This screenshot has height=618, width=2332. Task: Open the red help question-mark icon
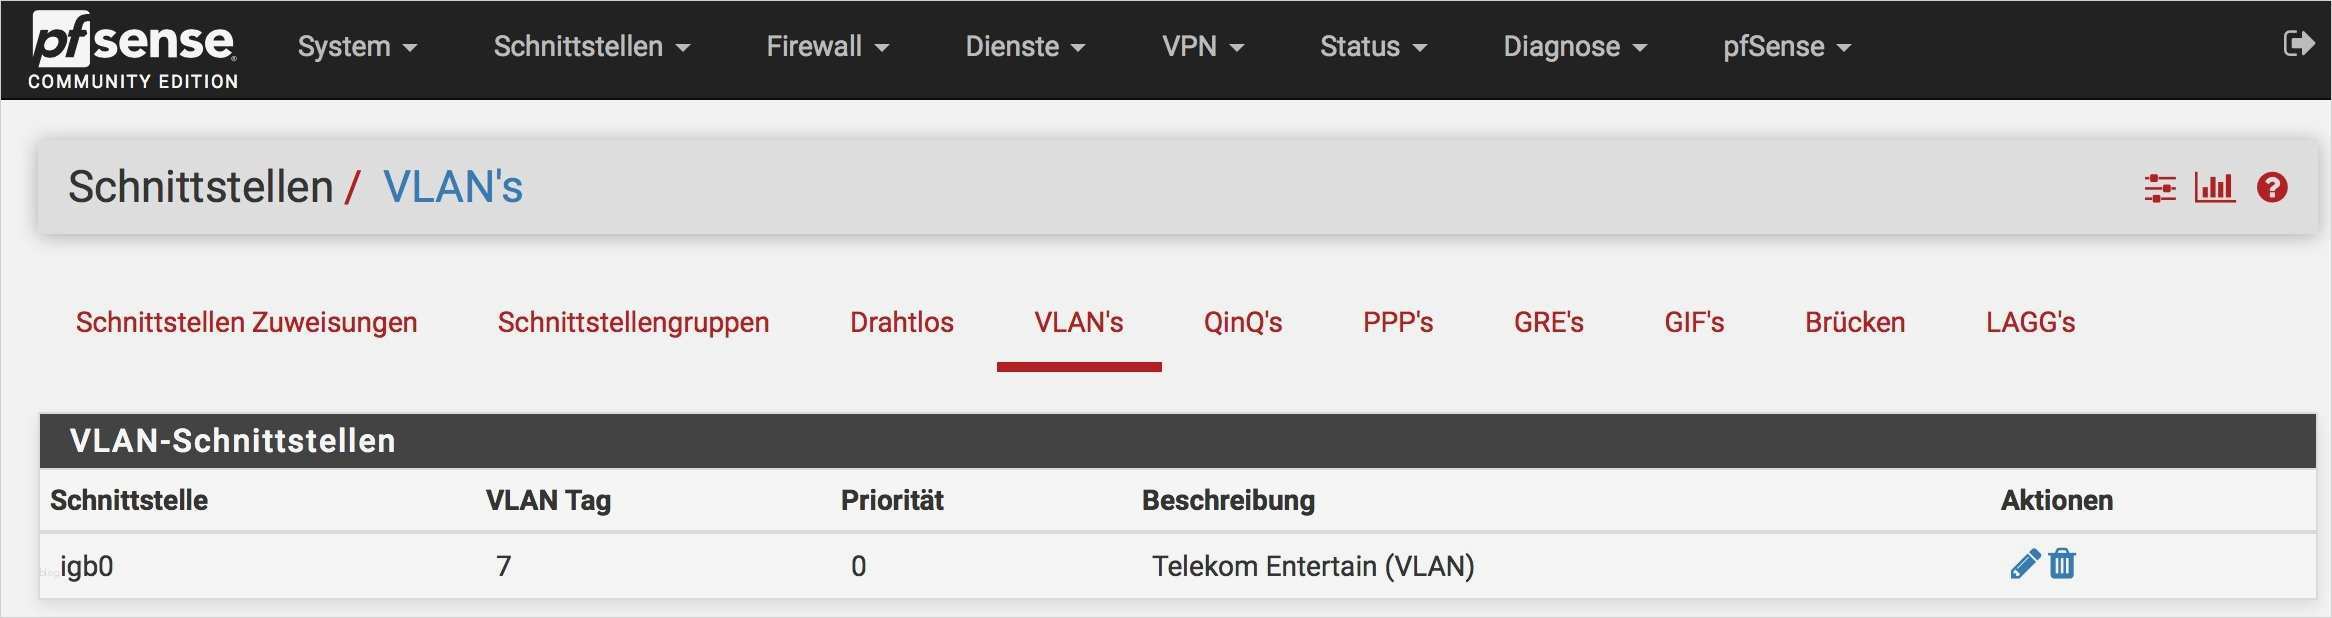click(x=2272, y=188)
